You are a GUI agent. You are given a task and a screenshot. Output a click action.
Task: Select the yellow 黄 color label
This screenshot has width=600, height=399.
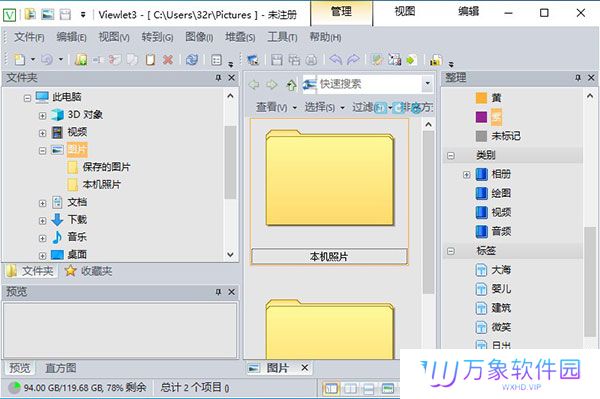[488, 98]
